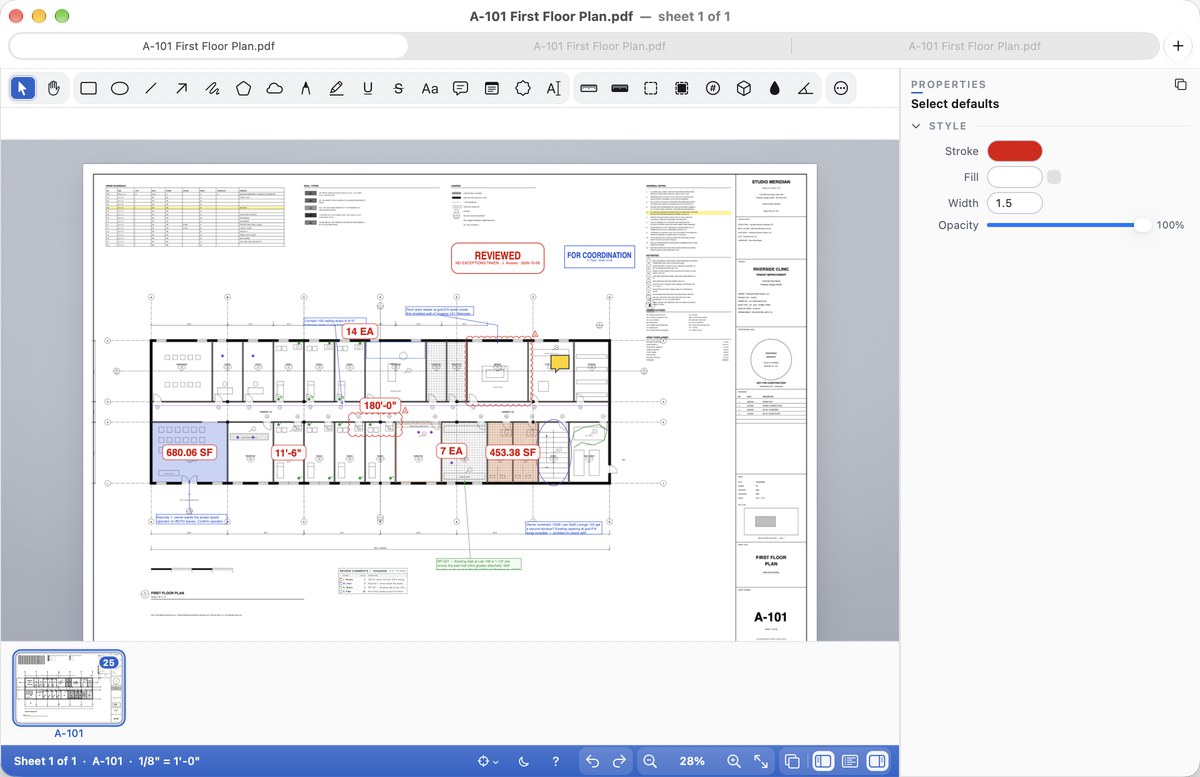Select the freehand ink tool
This screenshot has height=777, width=1200.
pos(212,88)
